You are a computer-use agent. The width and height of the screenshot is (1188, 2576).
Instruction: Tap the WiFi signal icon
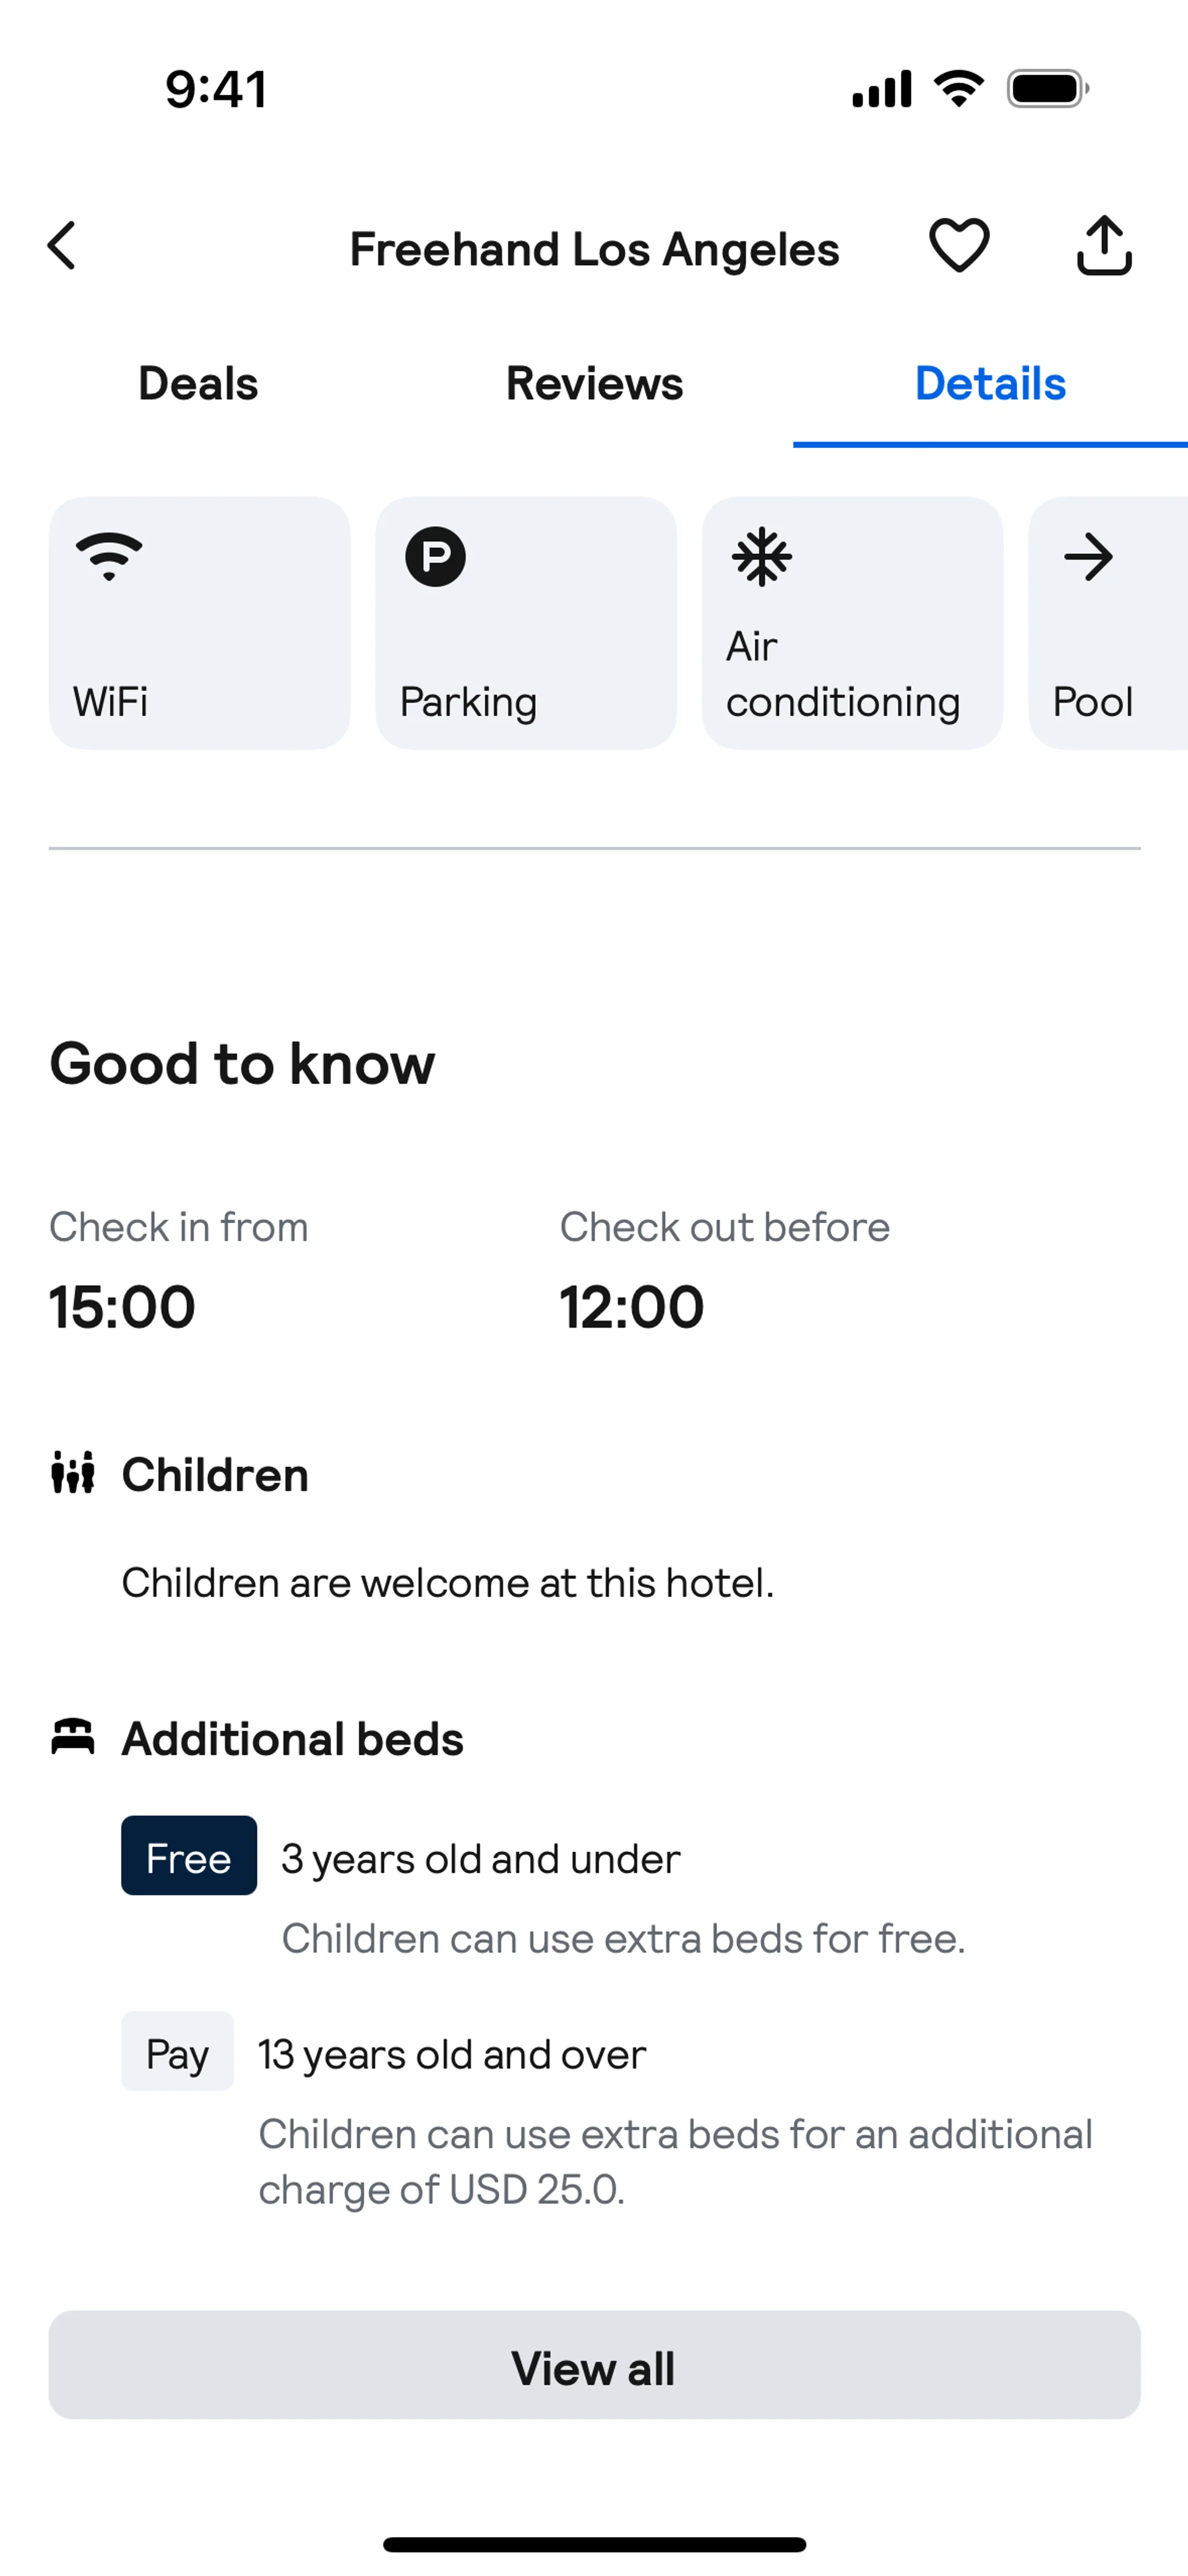click(x=109, y=556)
